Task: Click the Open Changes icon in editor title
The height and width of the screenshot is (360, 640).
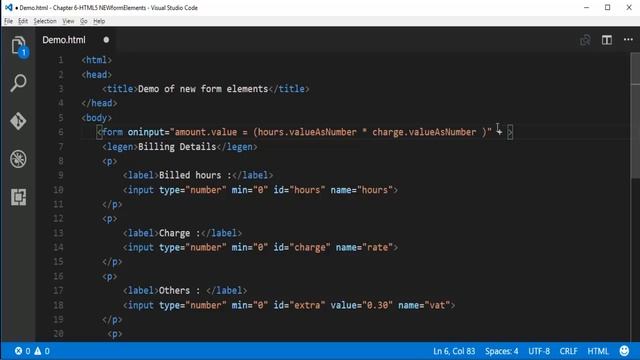Action: (x=585, y=40)
